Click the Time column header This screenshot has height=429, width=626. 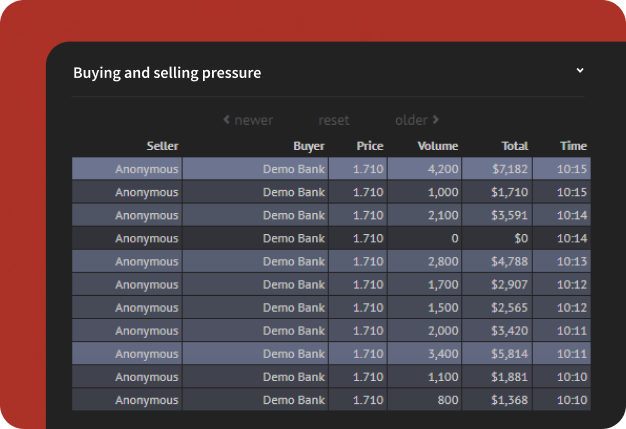(573, 146)
